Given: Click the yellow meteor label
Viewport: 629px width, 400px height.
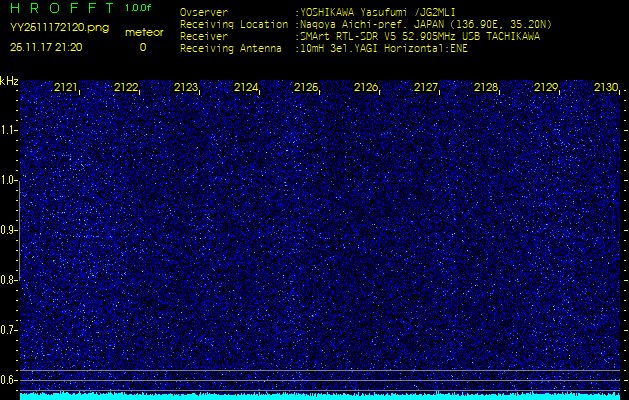Looking at the screenshot, I should (143, 33).
